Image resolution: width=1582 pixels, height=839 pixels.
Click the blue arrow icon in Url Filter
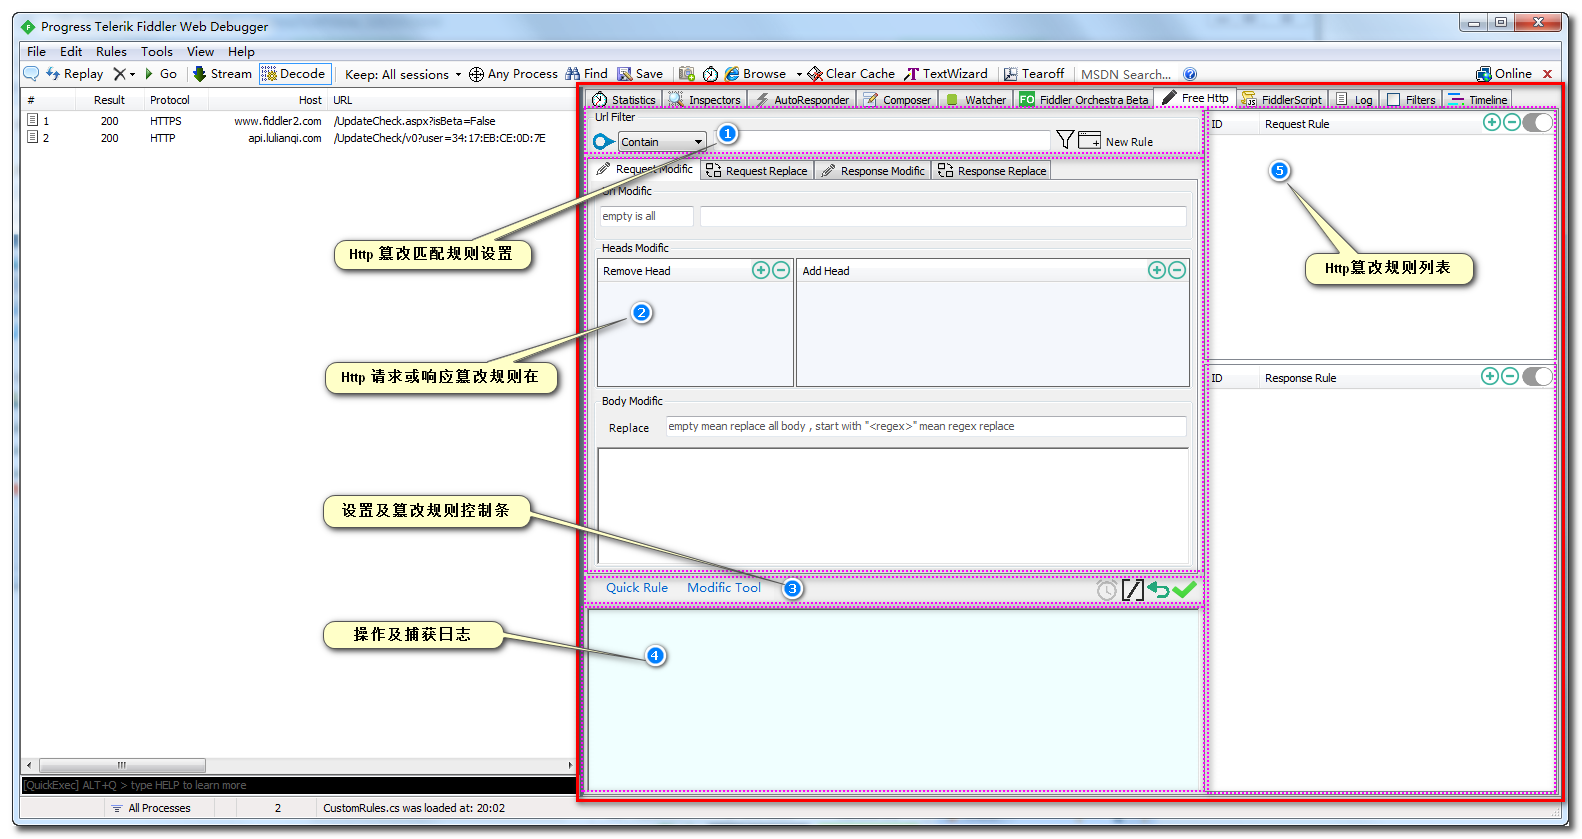[x=603, y=142]
